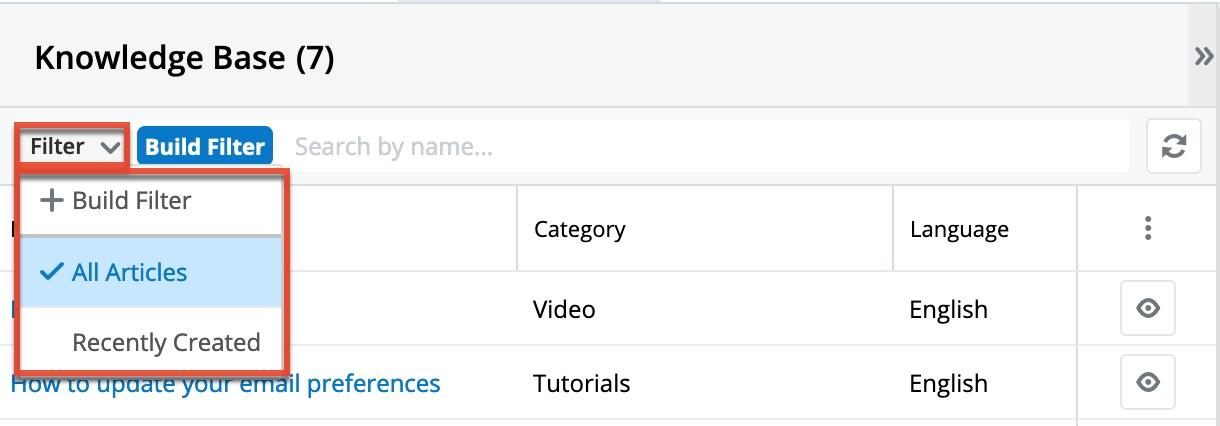This screenshot has width=1220, height=426.
Task: Click the Knowledge Base (7) title
Action: [184, 58]
